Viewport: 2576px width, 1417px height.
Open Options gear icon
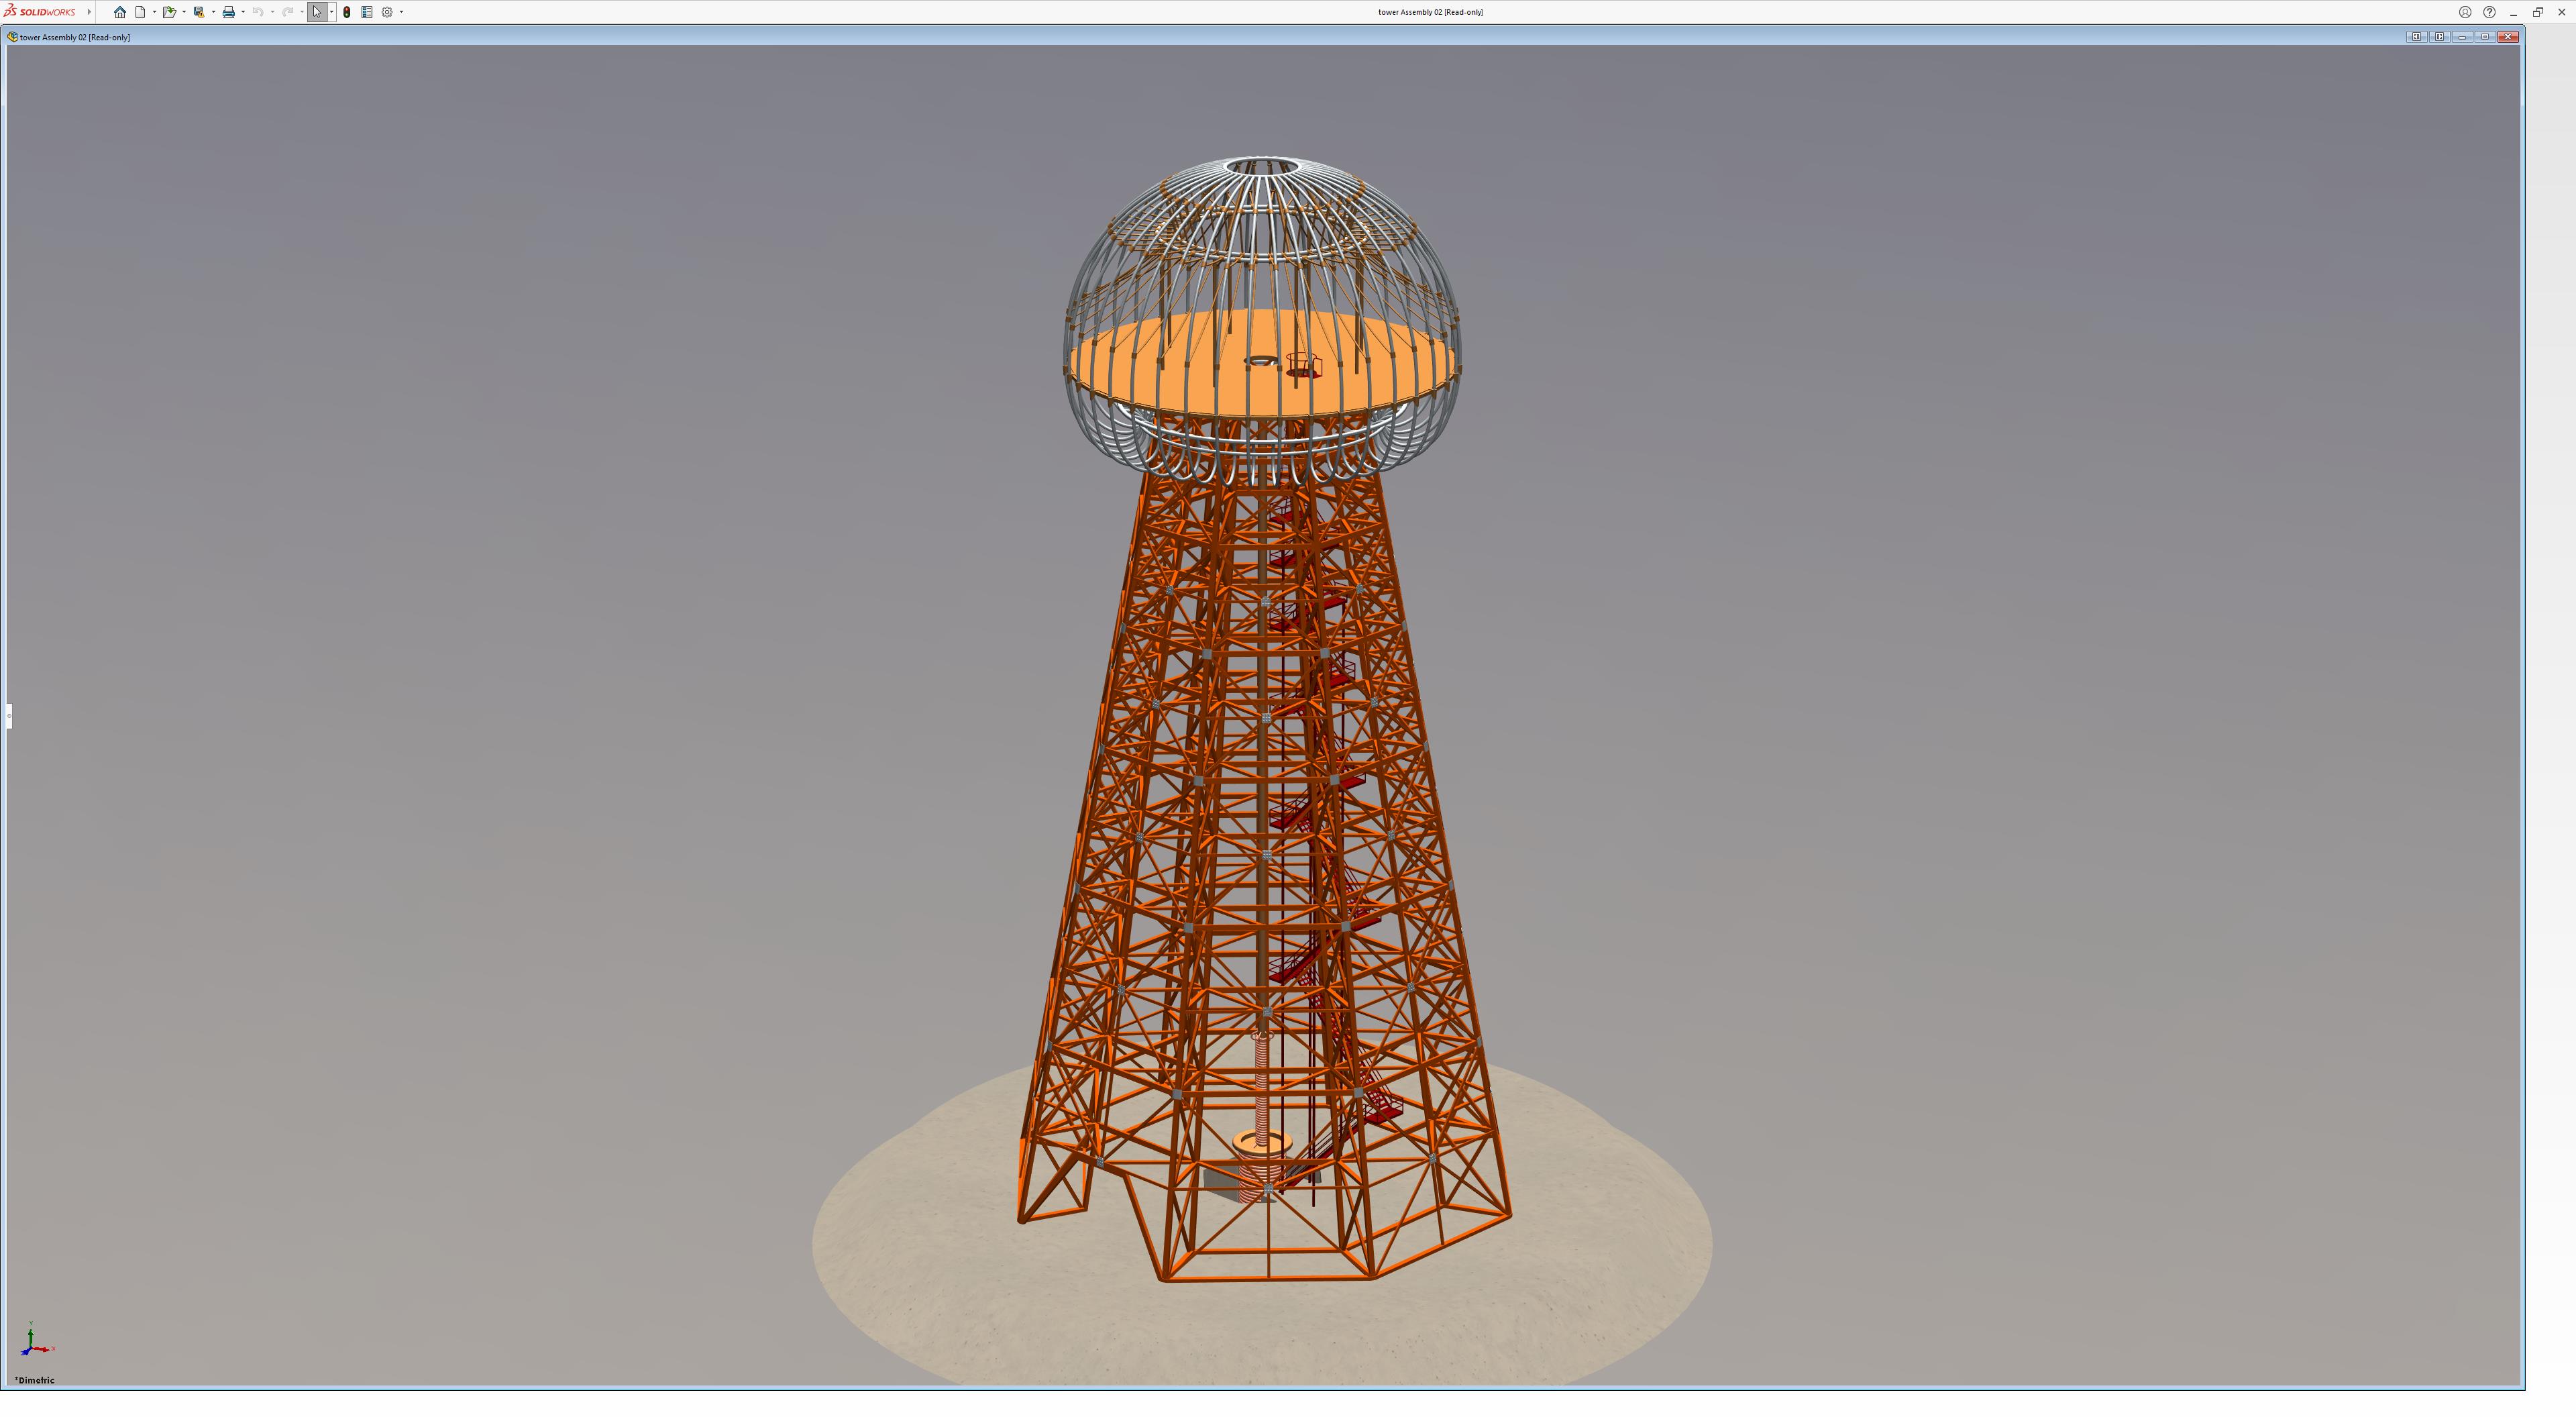[387, 12]
